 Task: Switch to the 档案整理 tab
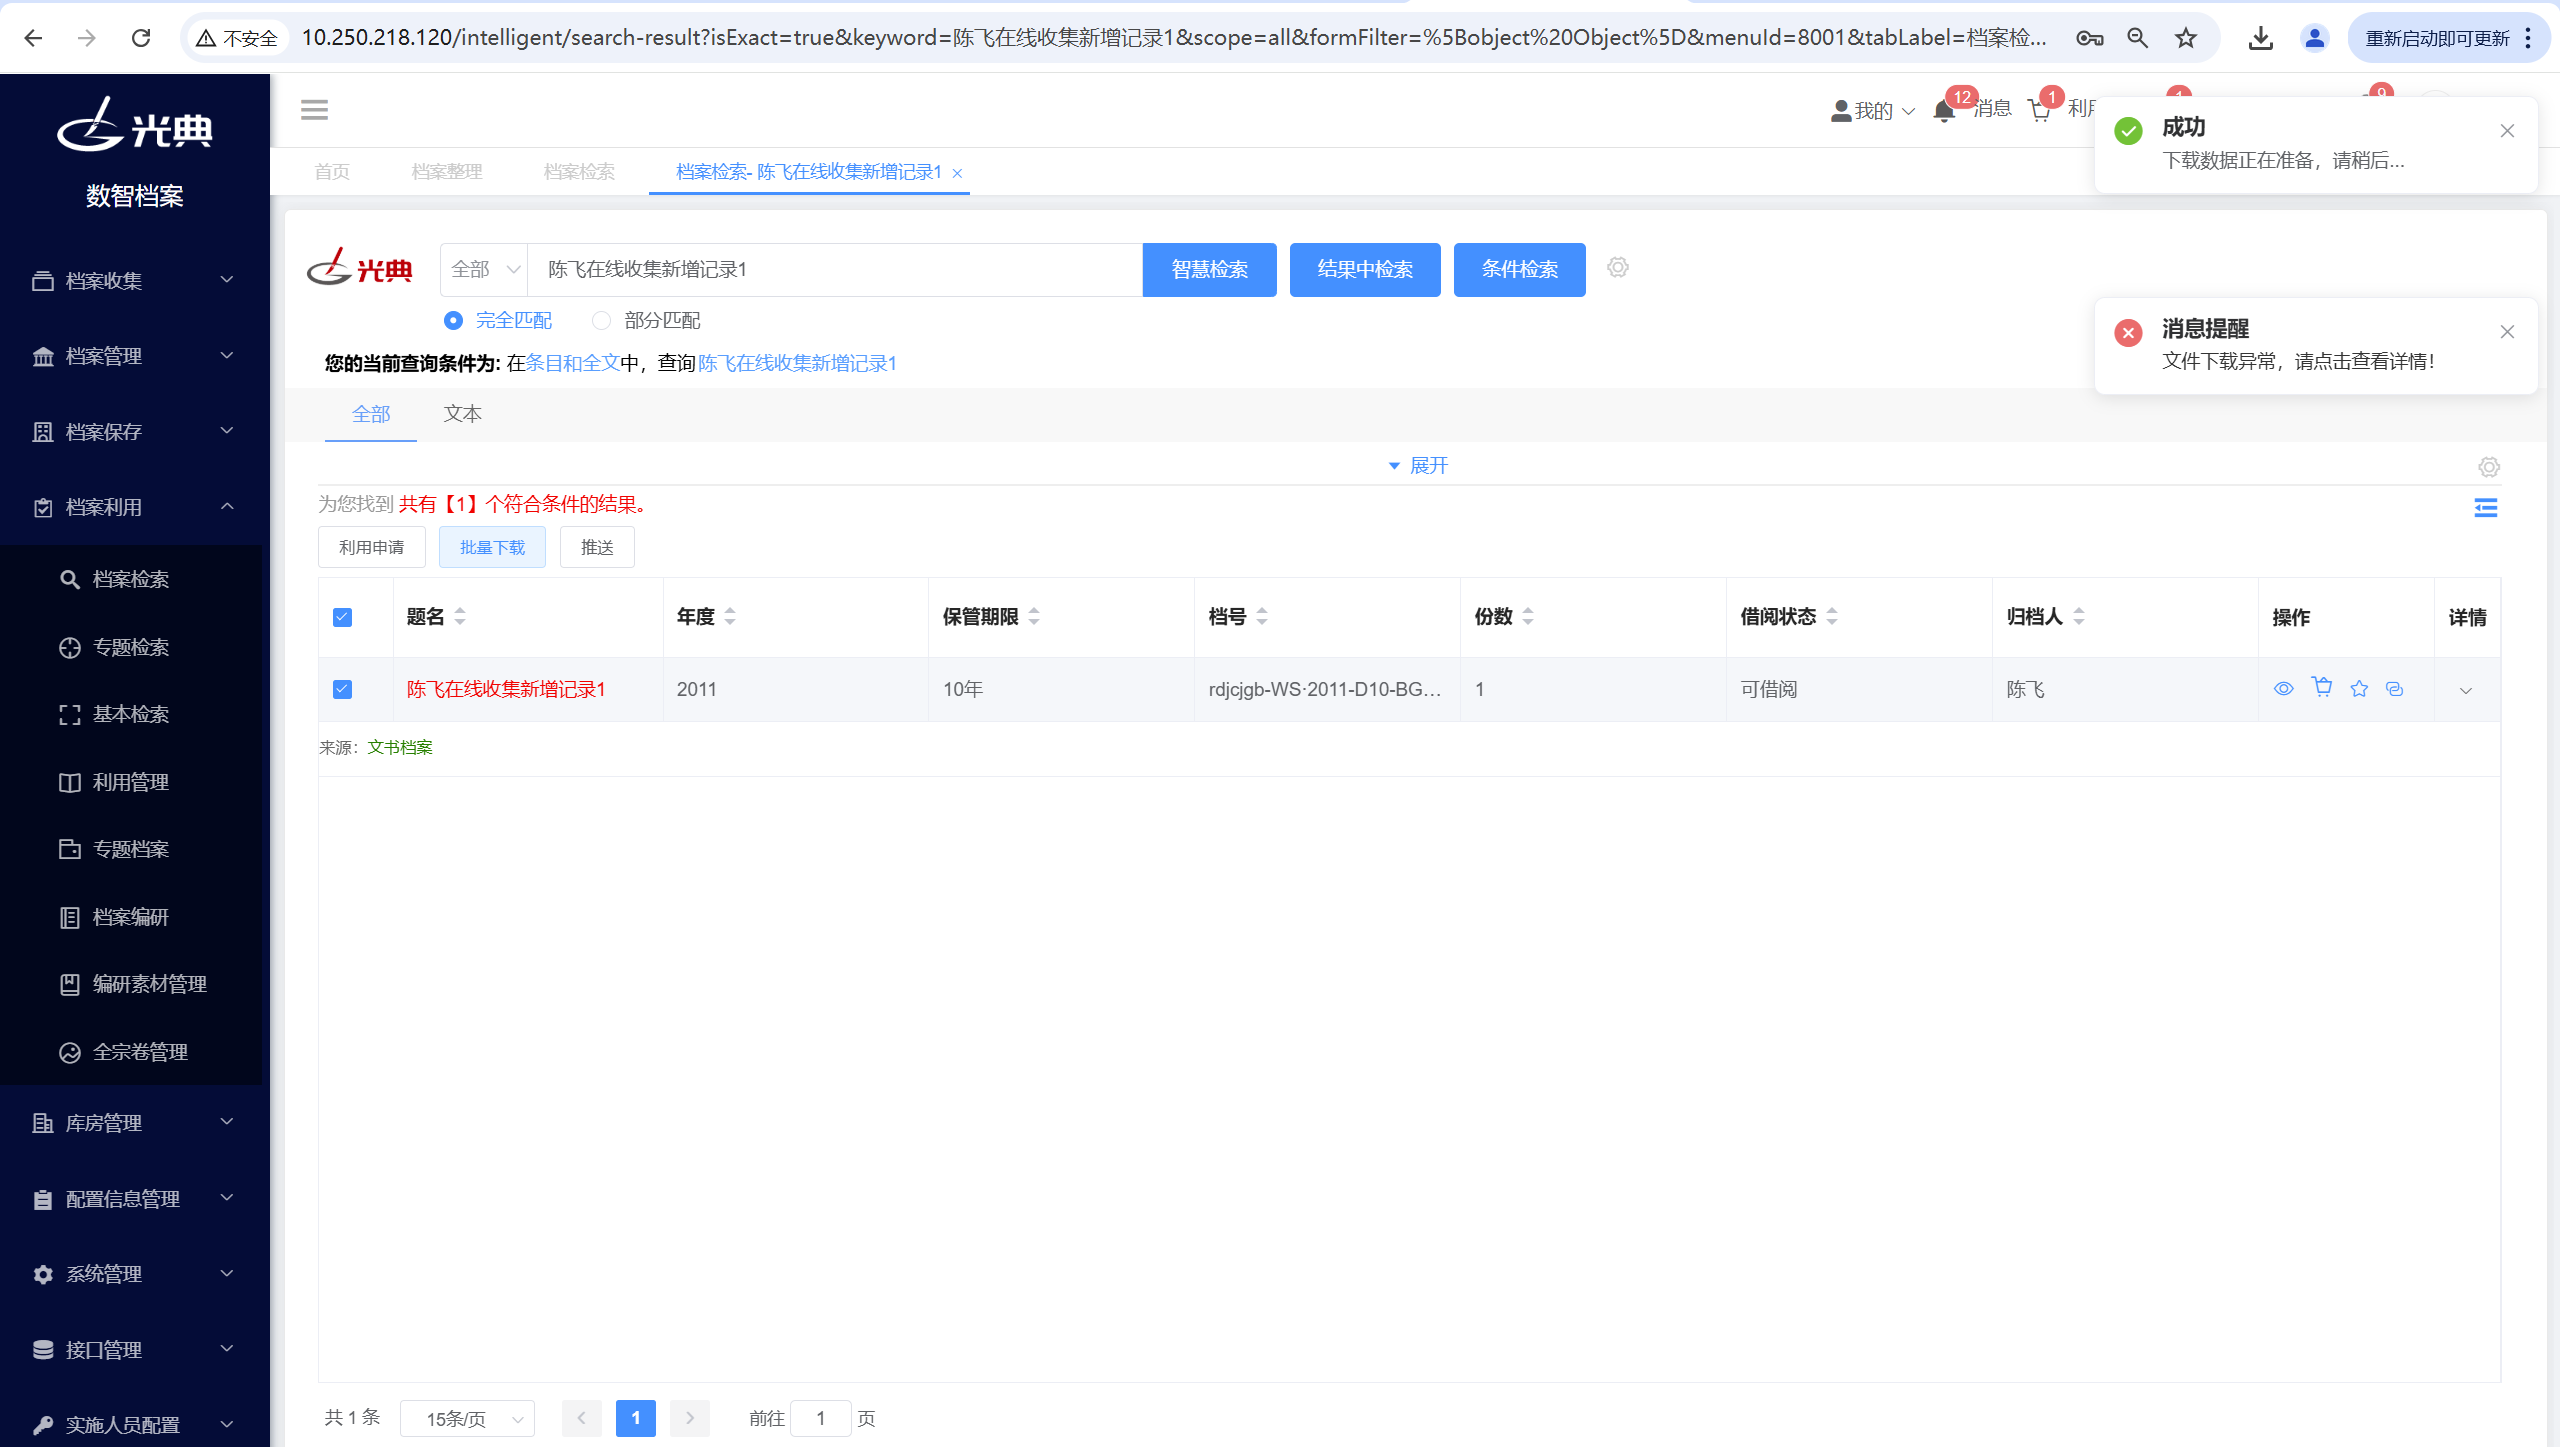447,172
